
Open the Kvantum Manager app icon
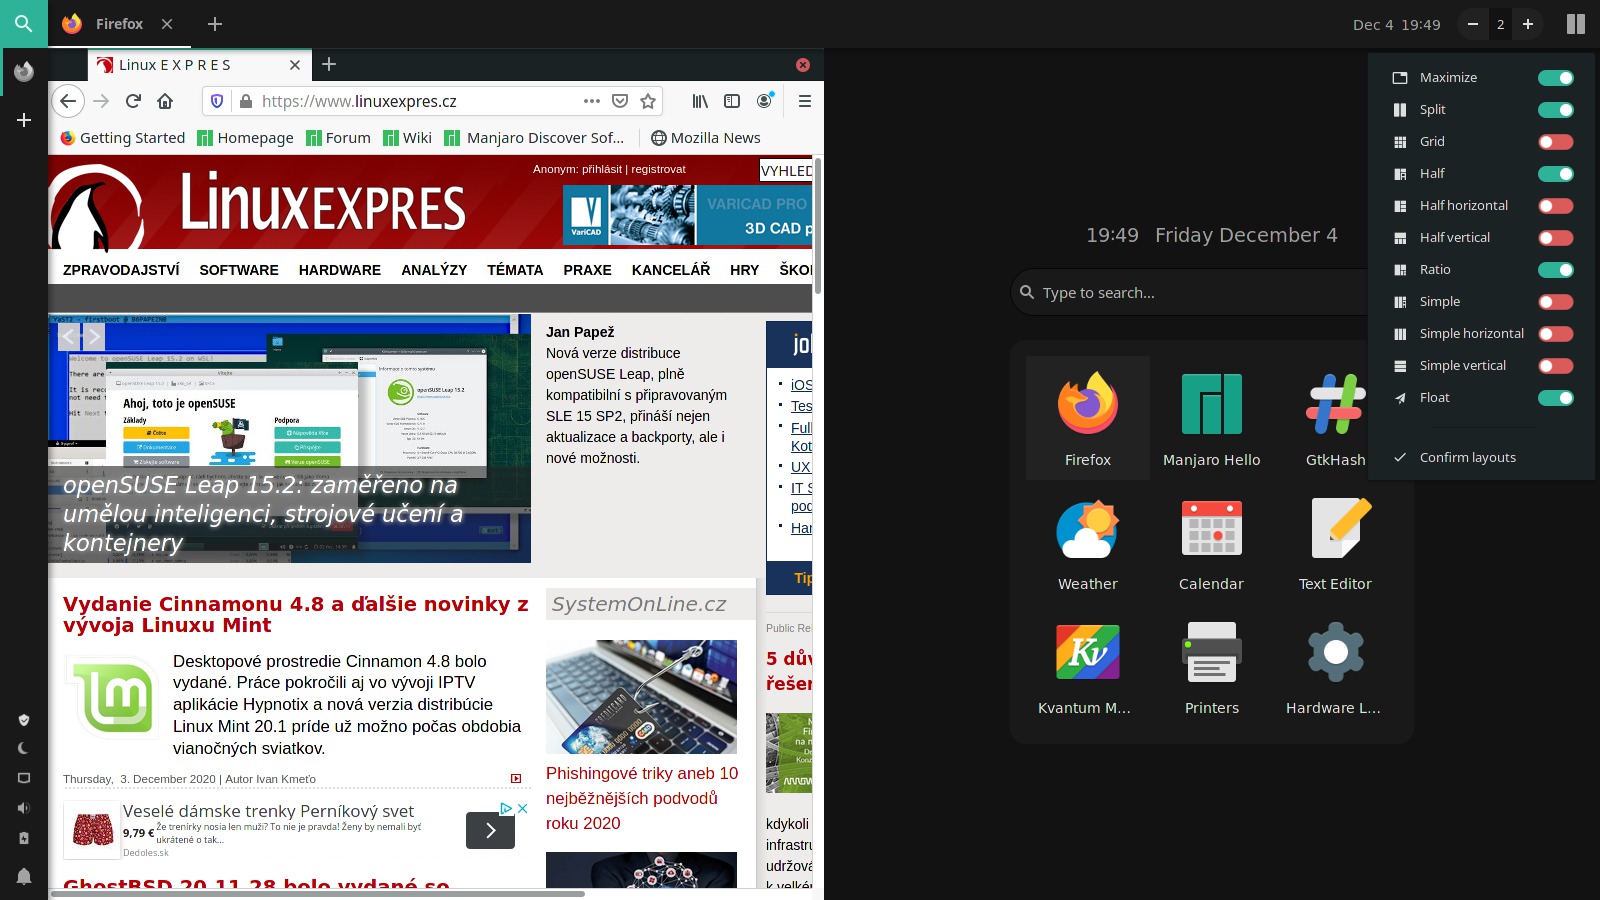coord(1087,667)
